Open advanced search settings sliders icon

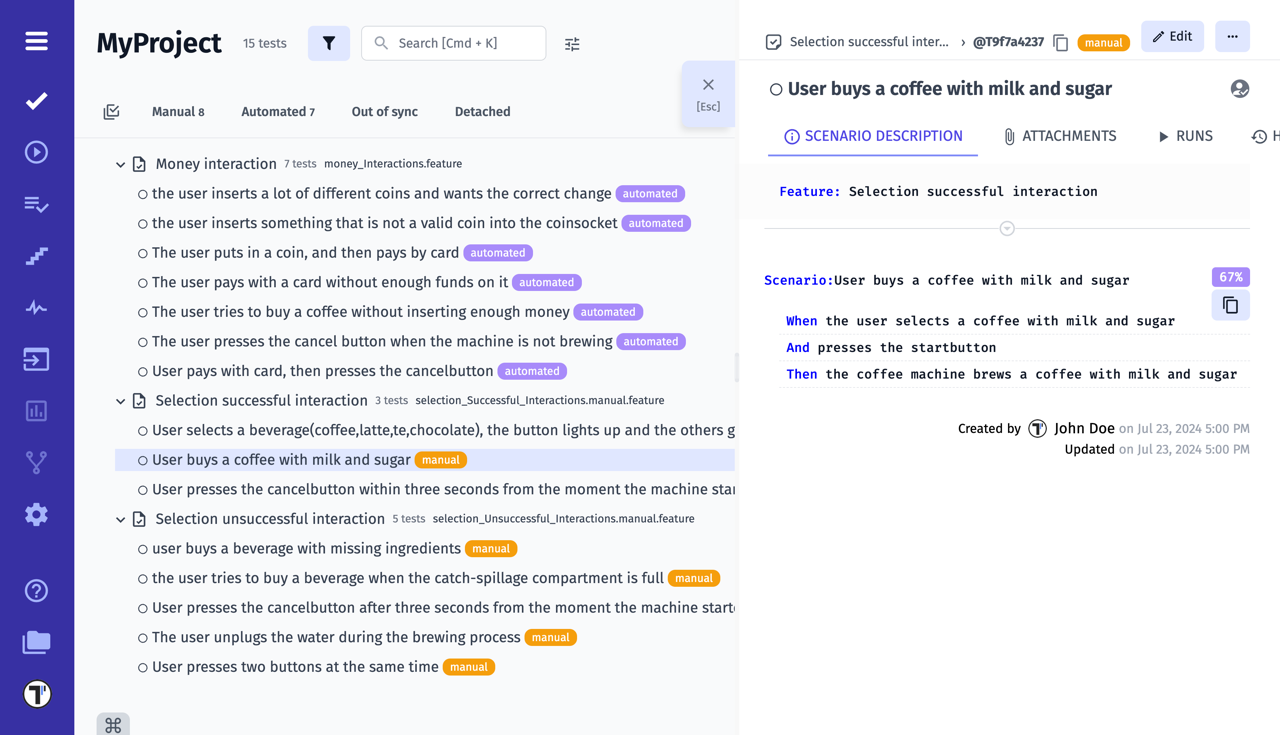coord(571,43)
